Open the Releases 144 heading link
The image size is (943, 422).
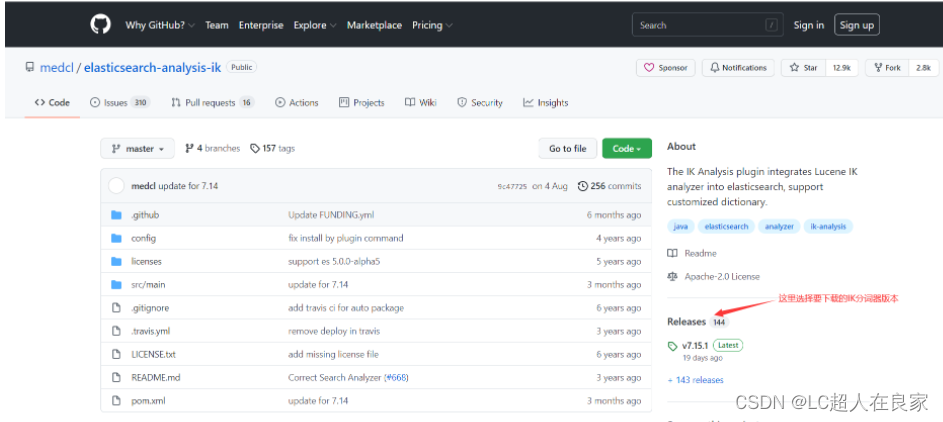click(698, 322)
